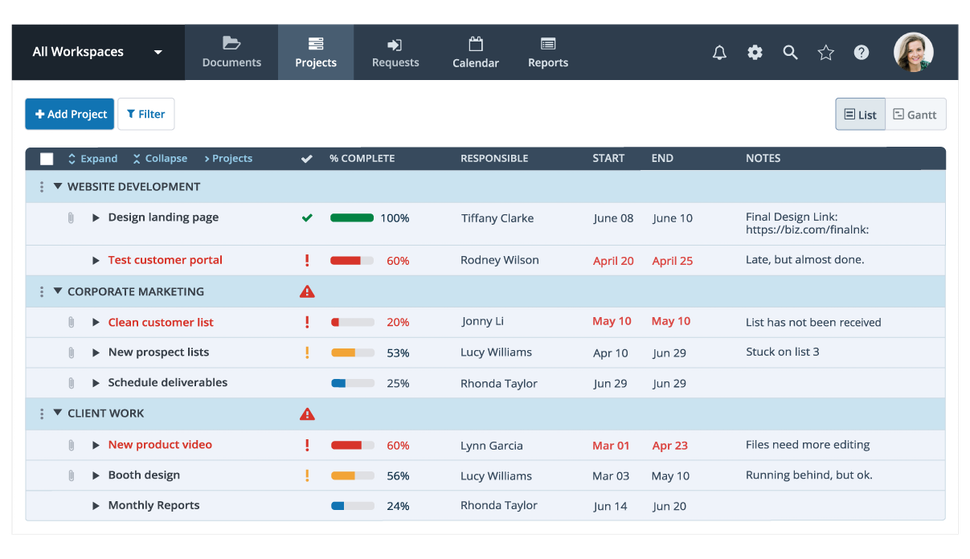Switch to List view
970x559 pixels.
pos(860,114)
